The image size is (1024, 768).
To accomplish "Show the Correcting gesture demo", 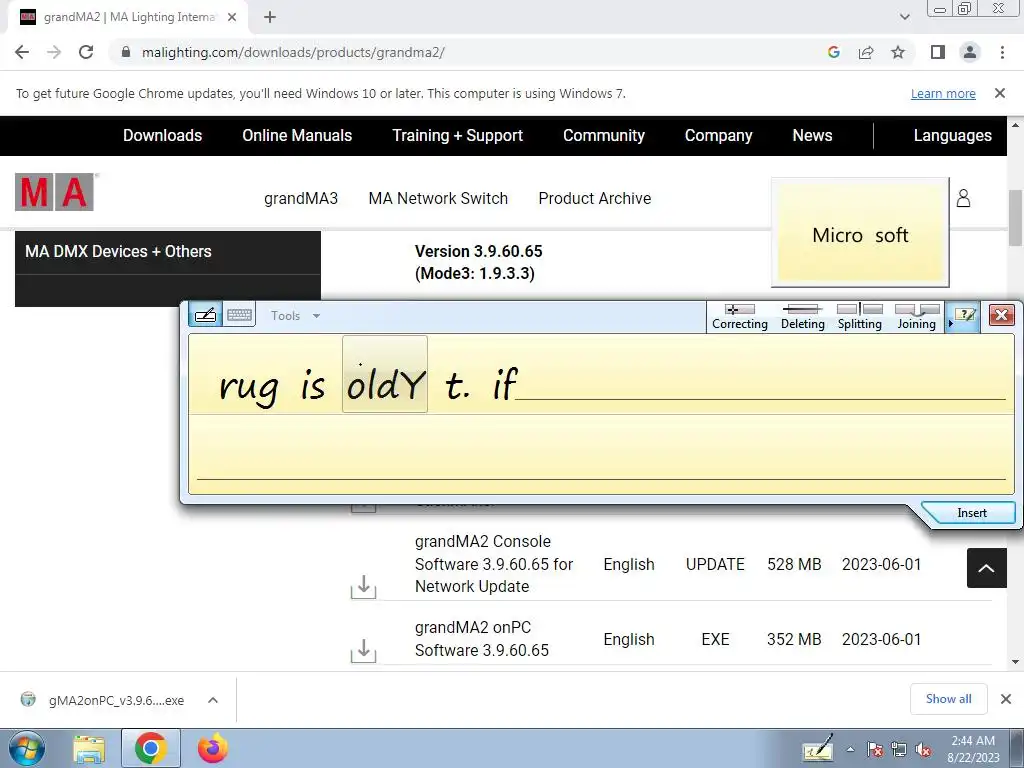I will [740, 317].
